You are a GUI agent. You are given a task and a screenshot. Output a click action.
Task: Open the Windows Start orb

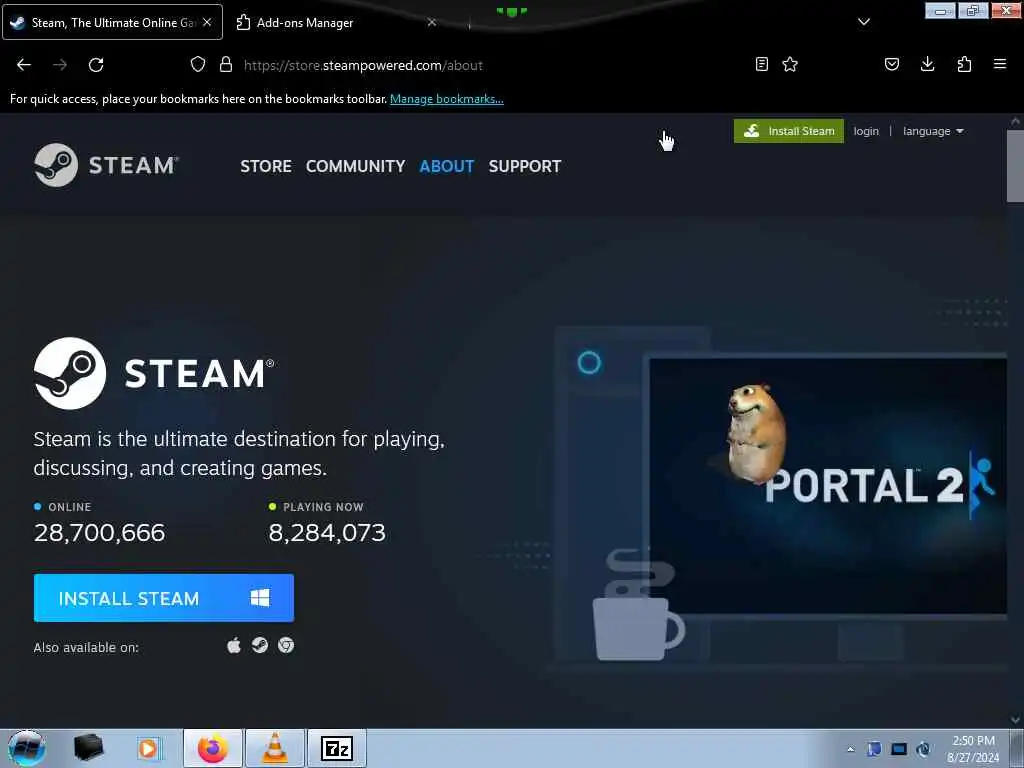tap(26, 748)
